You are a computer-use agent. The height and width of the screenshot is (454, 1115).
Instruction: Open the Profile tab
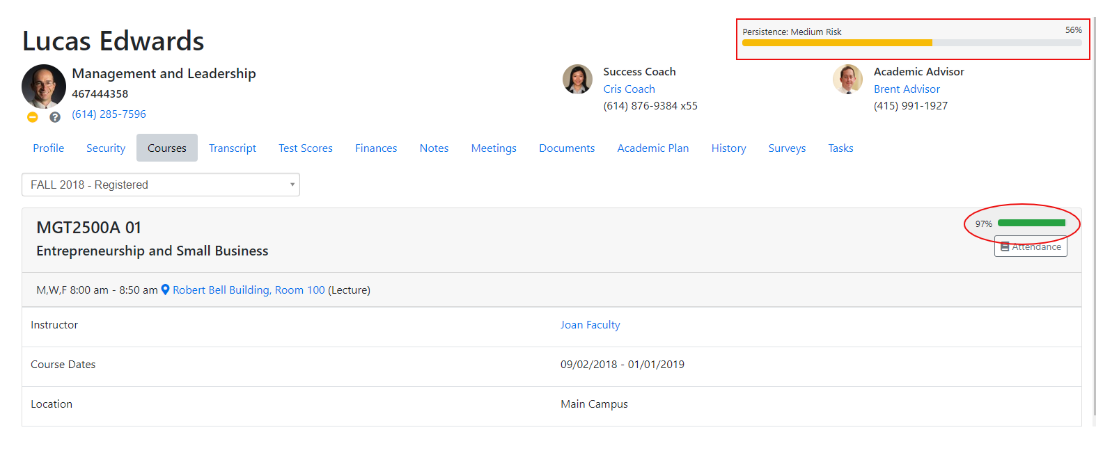tap(48, 148)
